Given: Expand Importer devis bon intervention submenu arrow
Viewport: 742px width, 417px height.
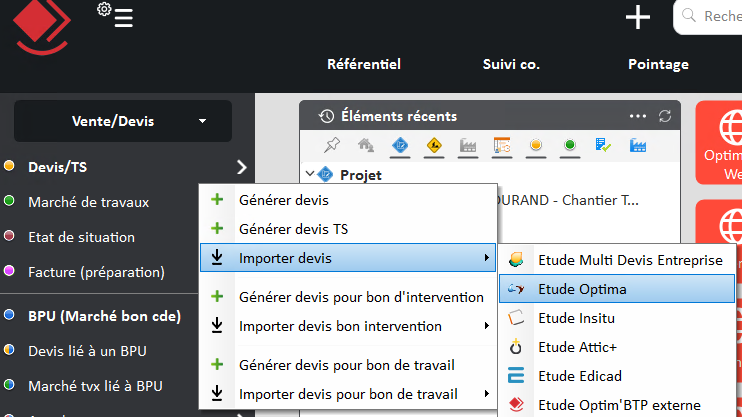Looking at the screenshot, I should pos(486,326).
